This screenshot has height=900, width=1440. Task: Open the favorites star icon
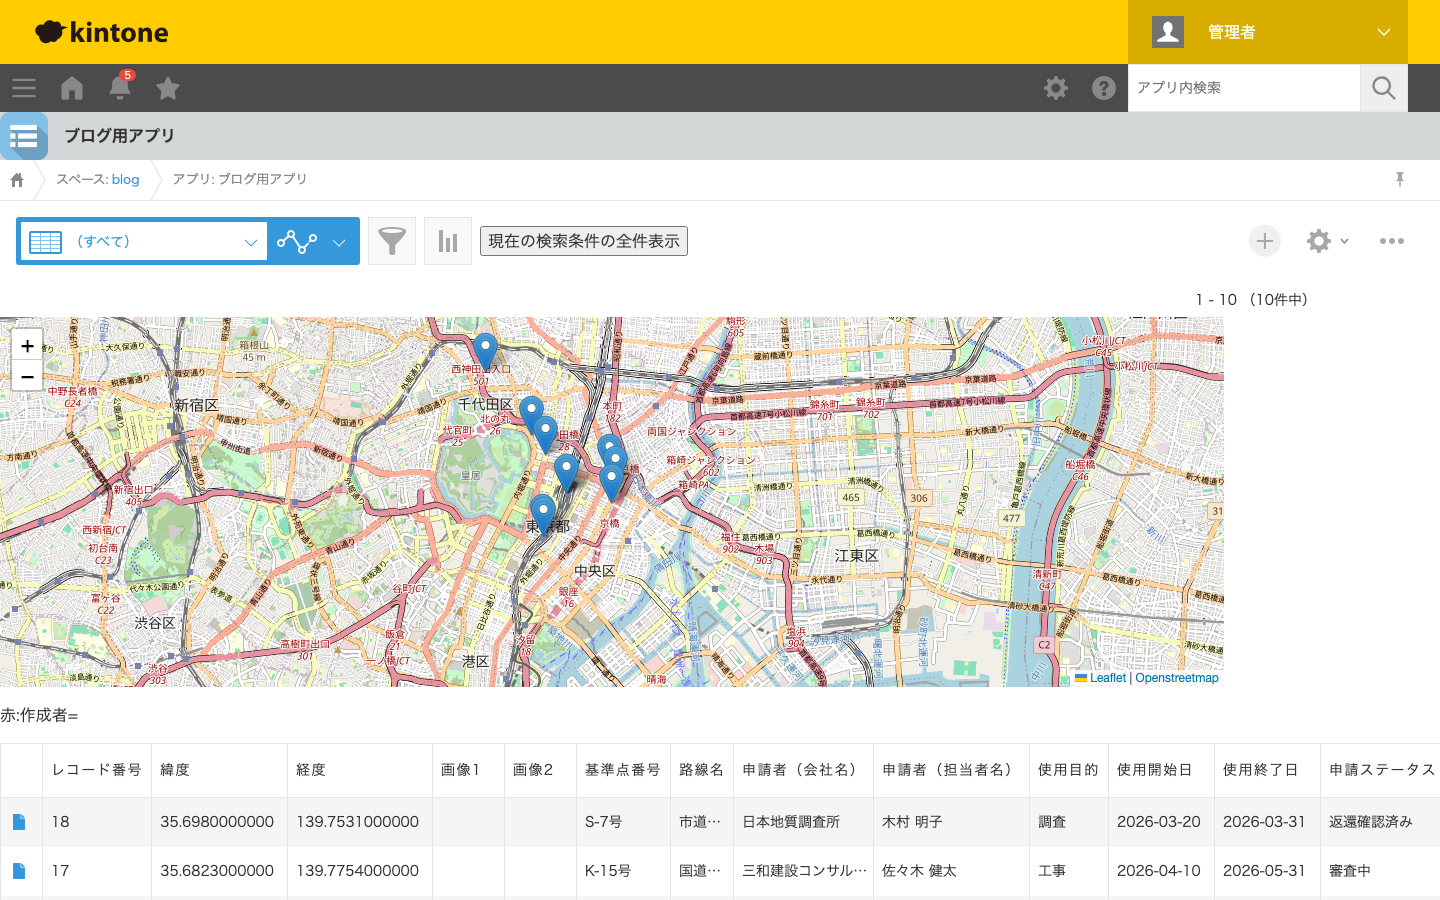click(x=168, y=88)
